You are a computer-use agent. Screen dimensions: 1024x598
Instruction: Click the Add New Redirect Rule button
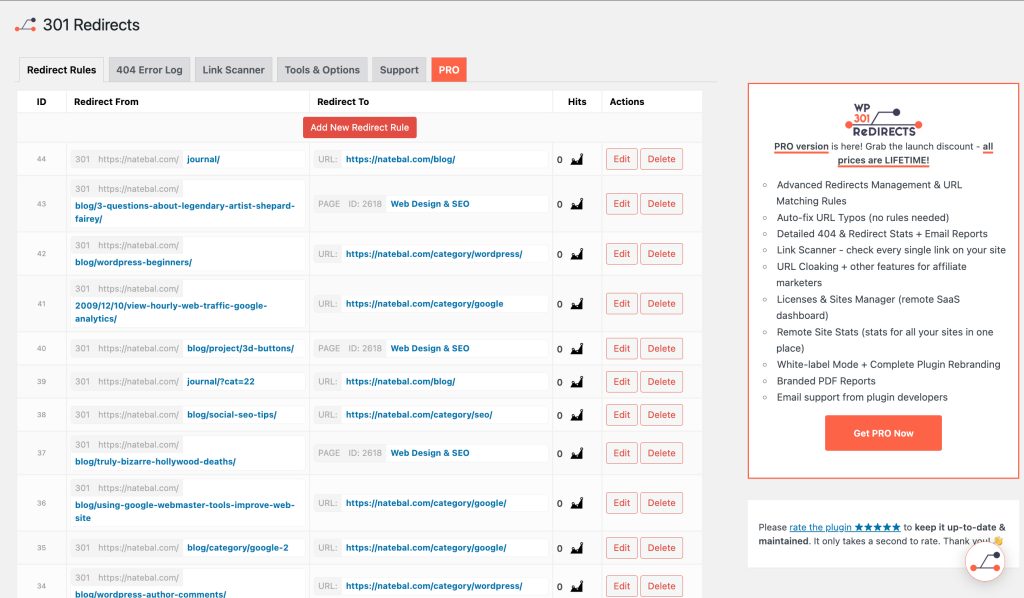(x=359, y=127)
